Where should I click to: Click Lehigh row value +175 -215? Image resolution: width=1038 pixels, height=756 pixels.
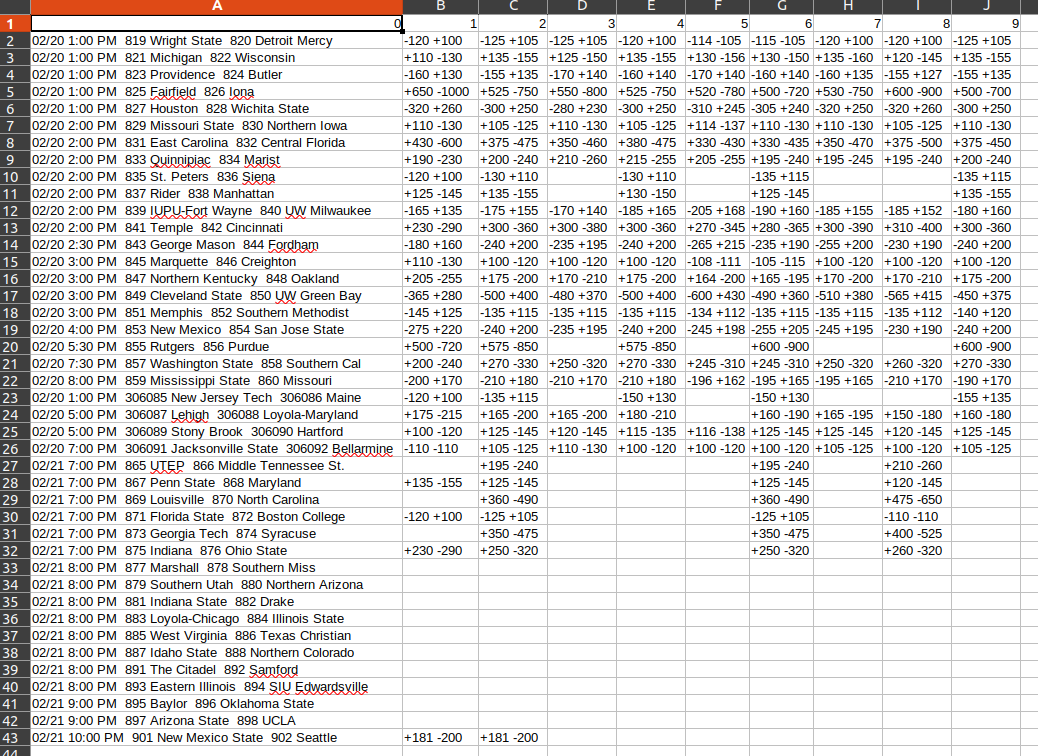(441, 415)
